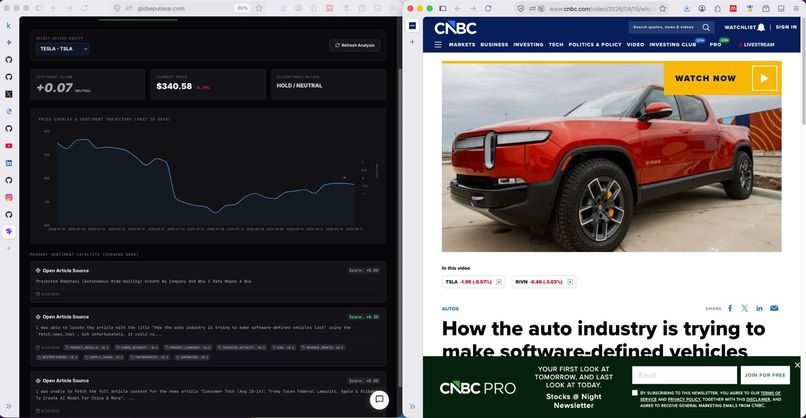The height and width of the screenshot is (418, 806).
Task: Open the CNBC hamburger menu
Action: [x=438, y=45]
